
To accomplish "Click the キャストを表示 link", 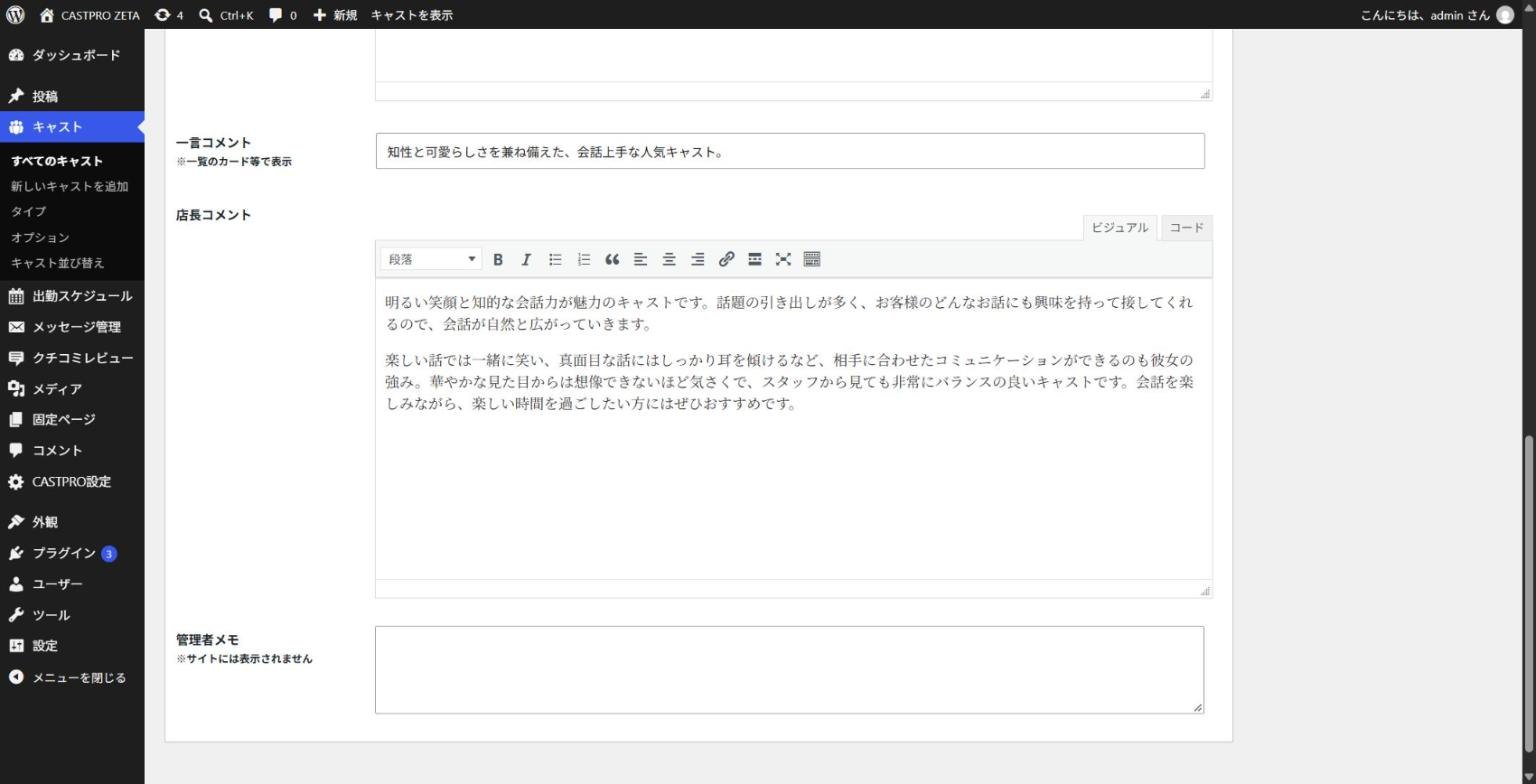I will tap(411, 15).
